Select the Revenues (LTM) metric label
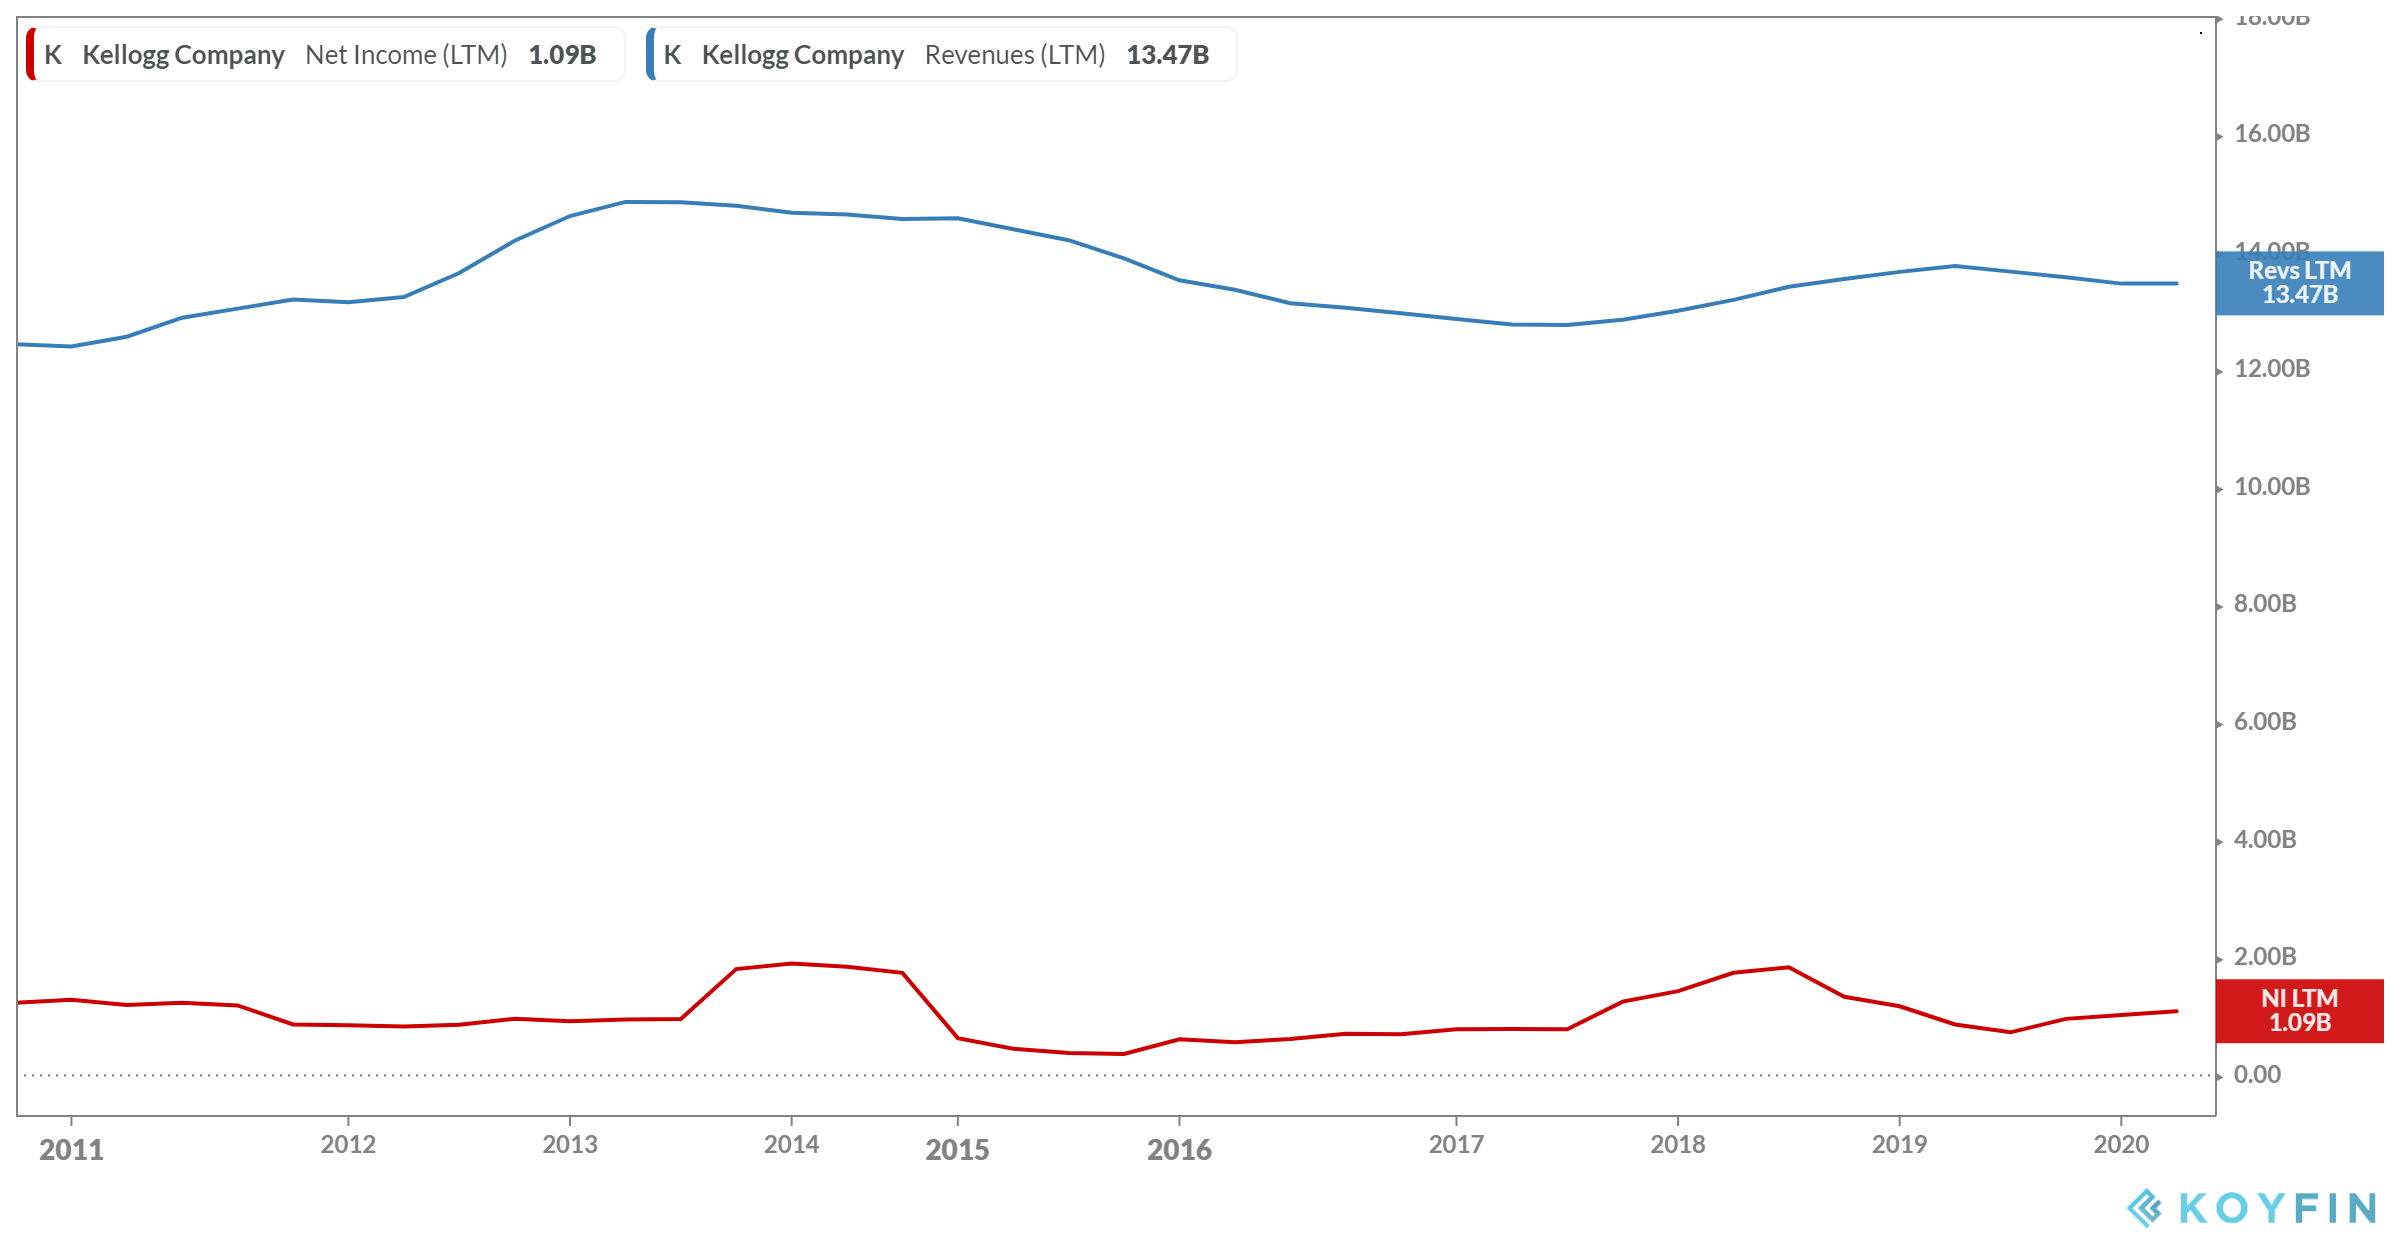The height and width of the screenshot is (1240, 2400). (x=1015, y=55)
